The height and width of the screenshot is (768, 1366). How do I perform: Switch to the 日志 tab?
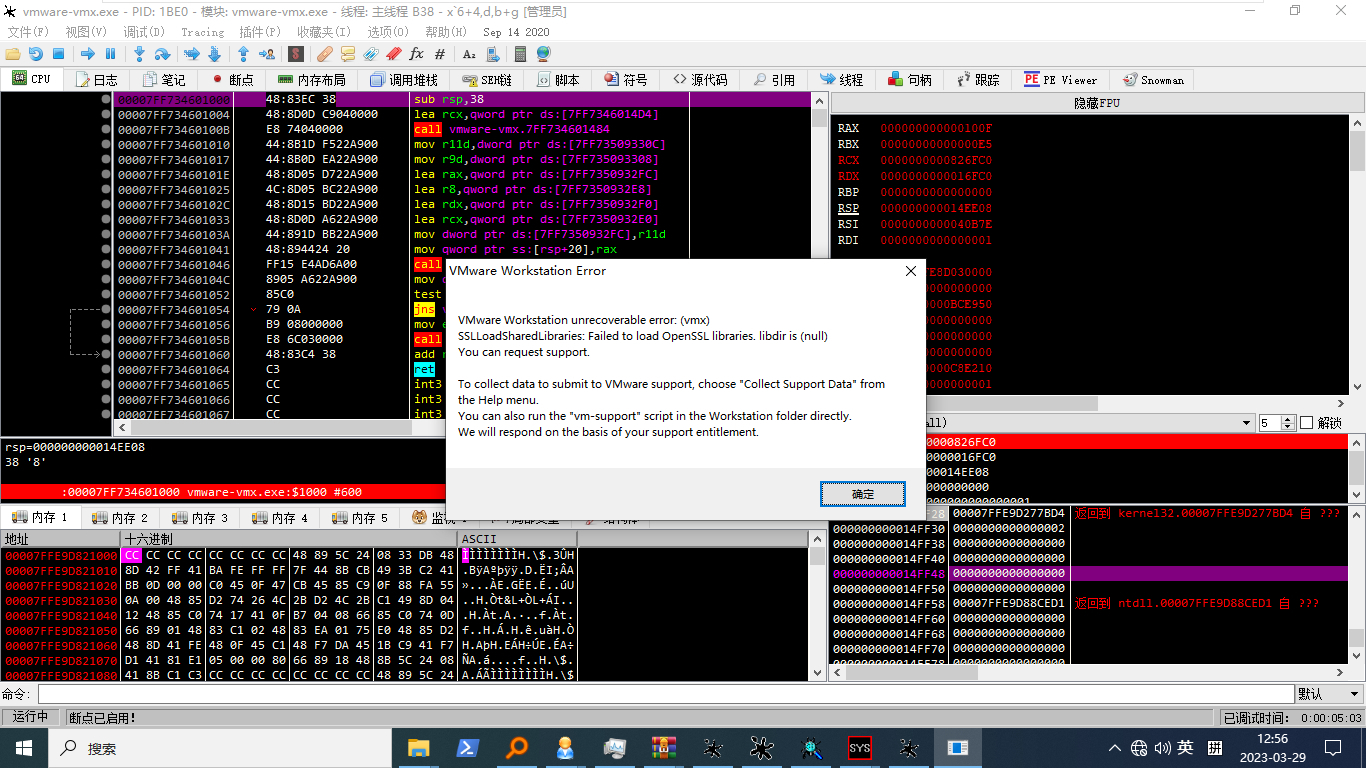pos(95,80)
